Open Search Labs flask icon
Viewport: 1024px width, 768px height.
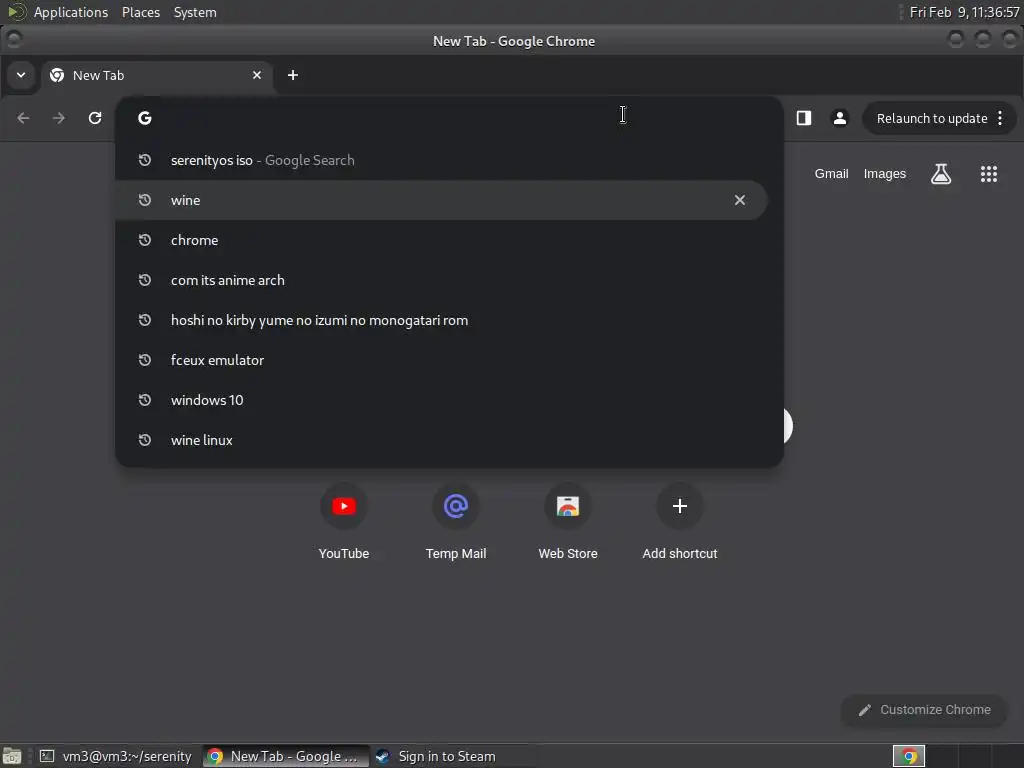click(x=940, y=174)
